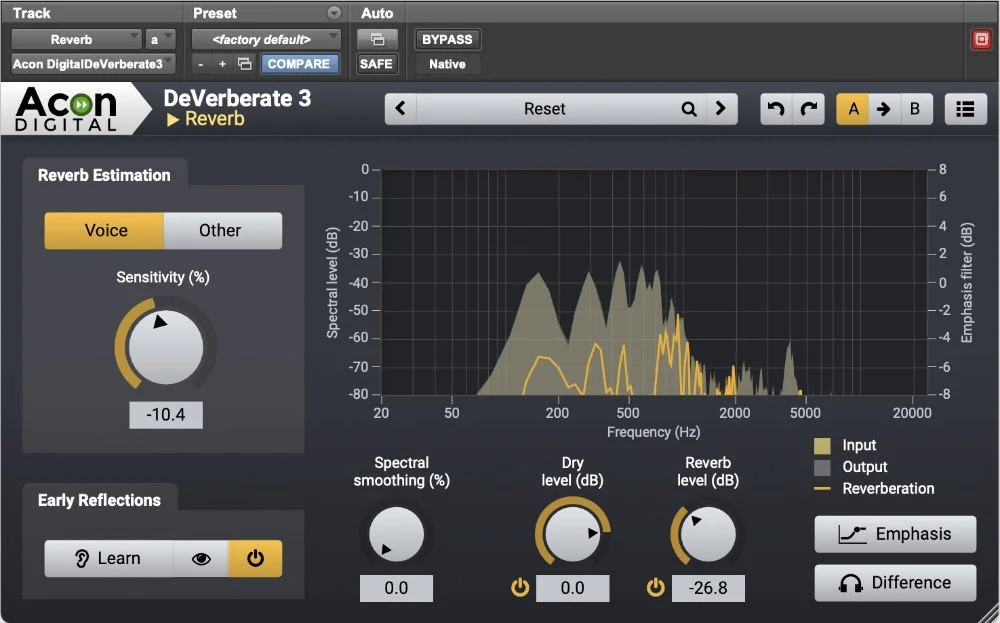This screenshot has height=623, width=1000.
Task: Click the Reverb level knob
Action: click(x=708, y=534)
